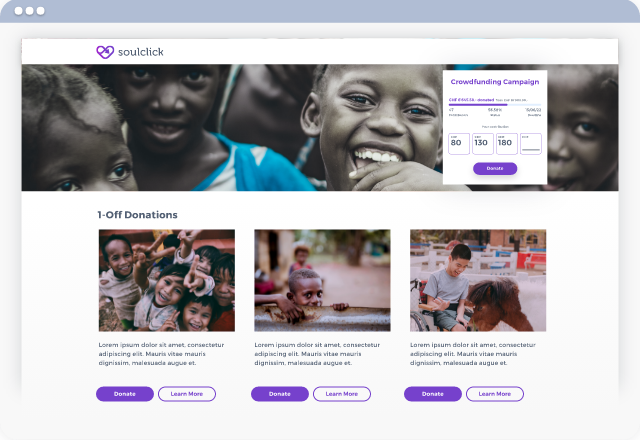Open the group of children thumbnail
The image size is (640, 440).
[x=167, y=280]
